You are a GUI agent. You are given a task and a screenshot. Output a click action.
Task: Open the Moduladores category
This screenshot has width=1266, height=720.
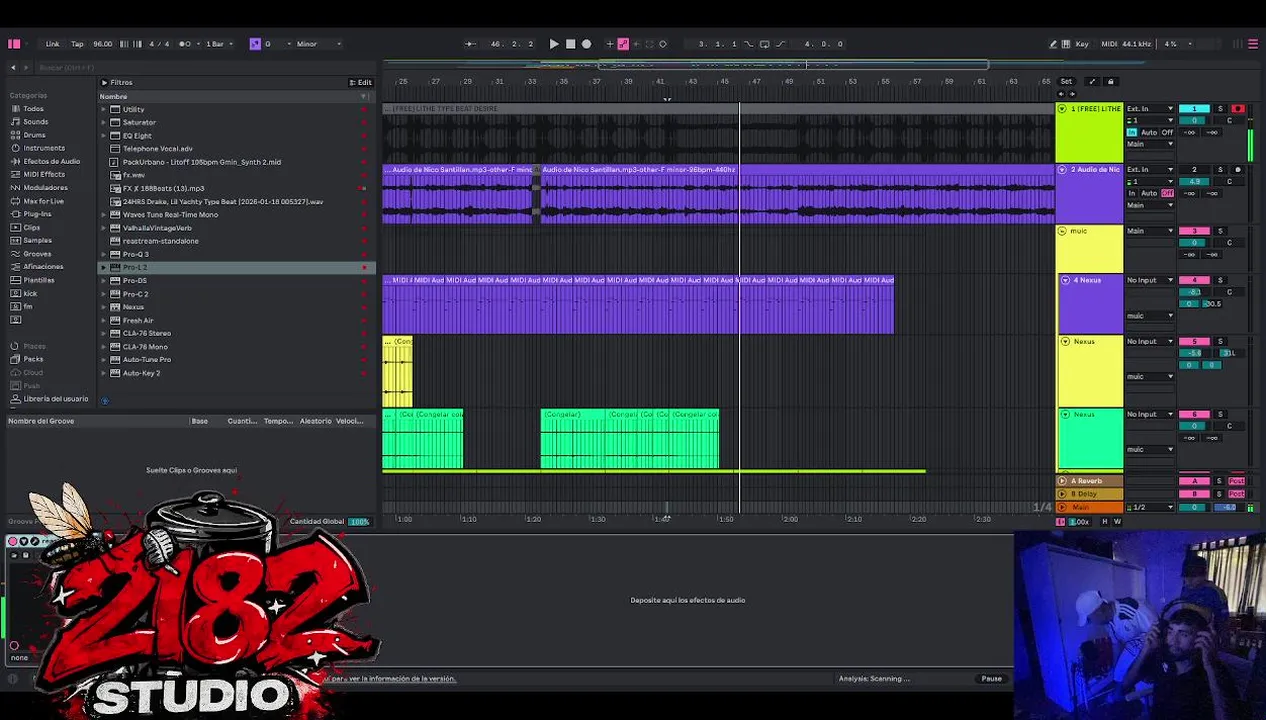pyautogui.click(x=45, y=187)
